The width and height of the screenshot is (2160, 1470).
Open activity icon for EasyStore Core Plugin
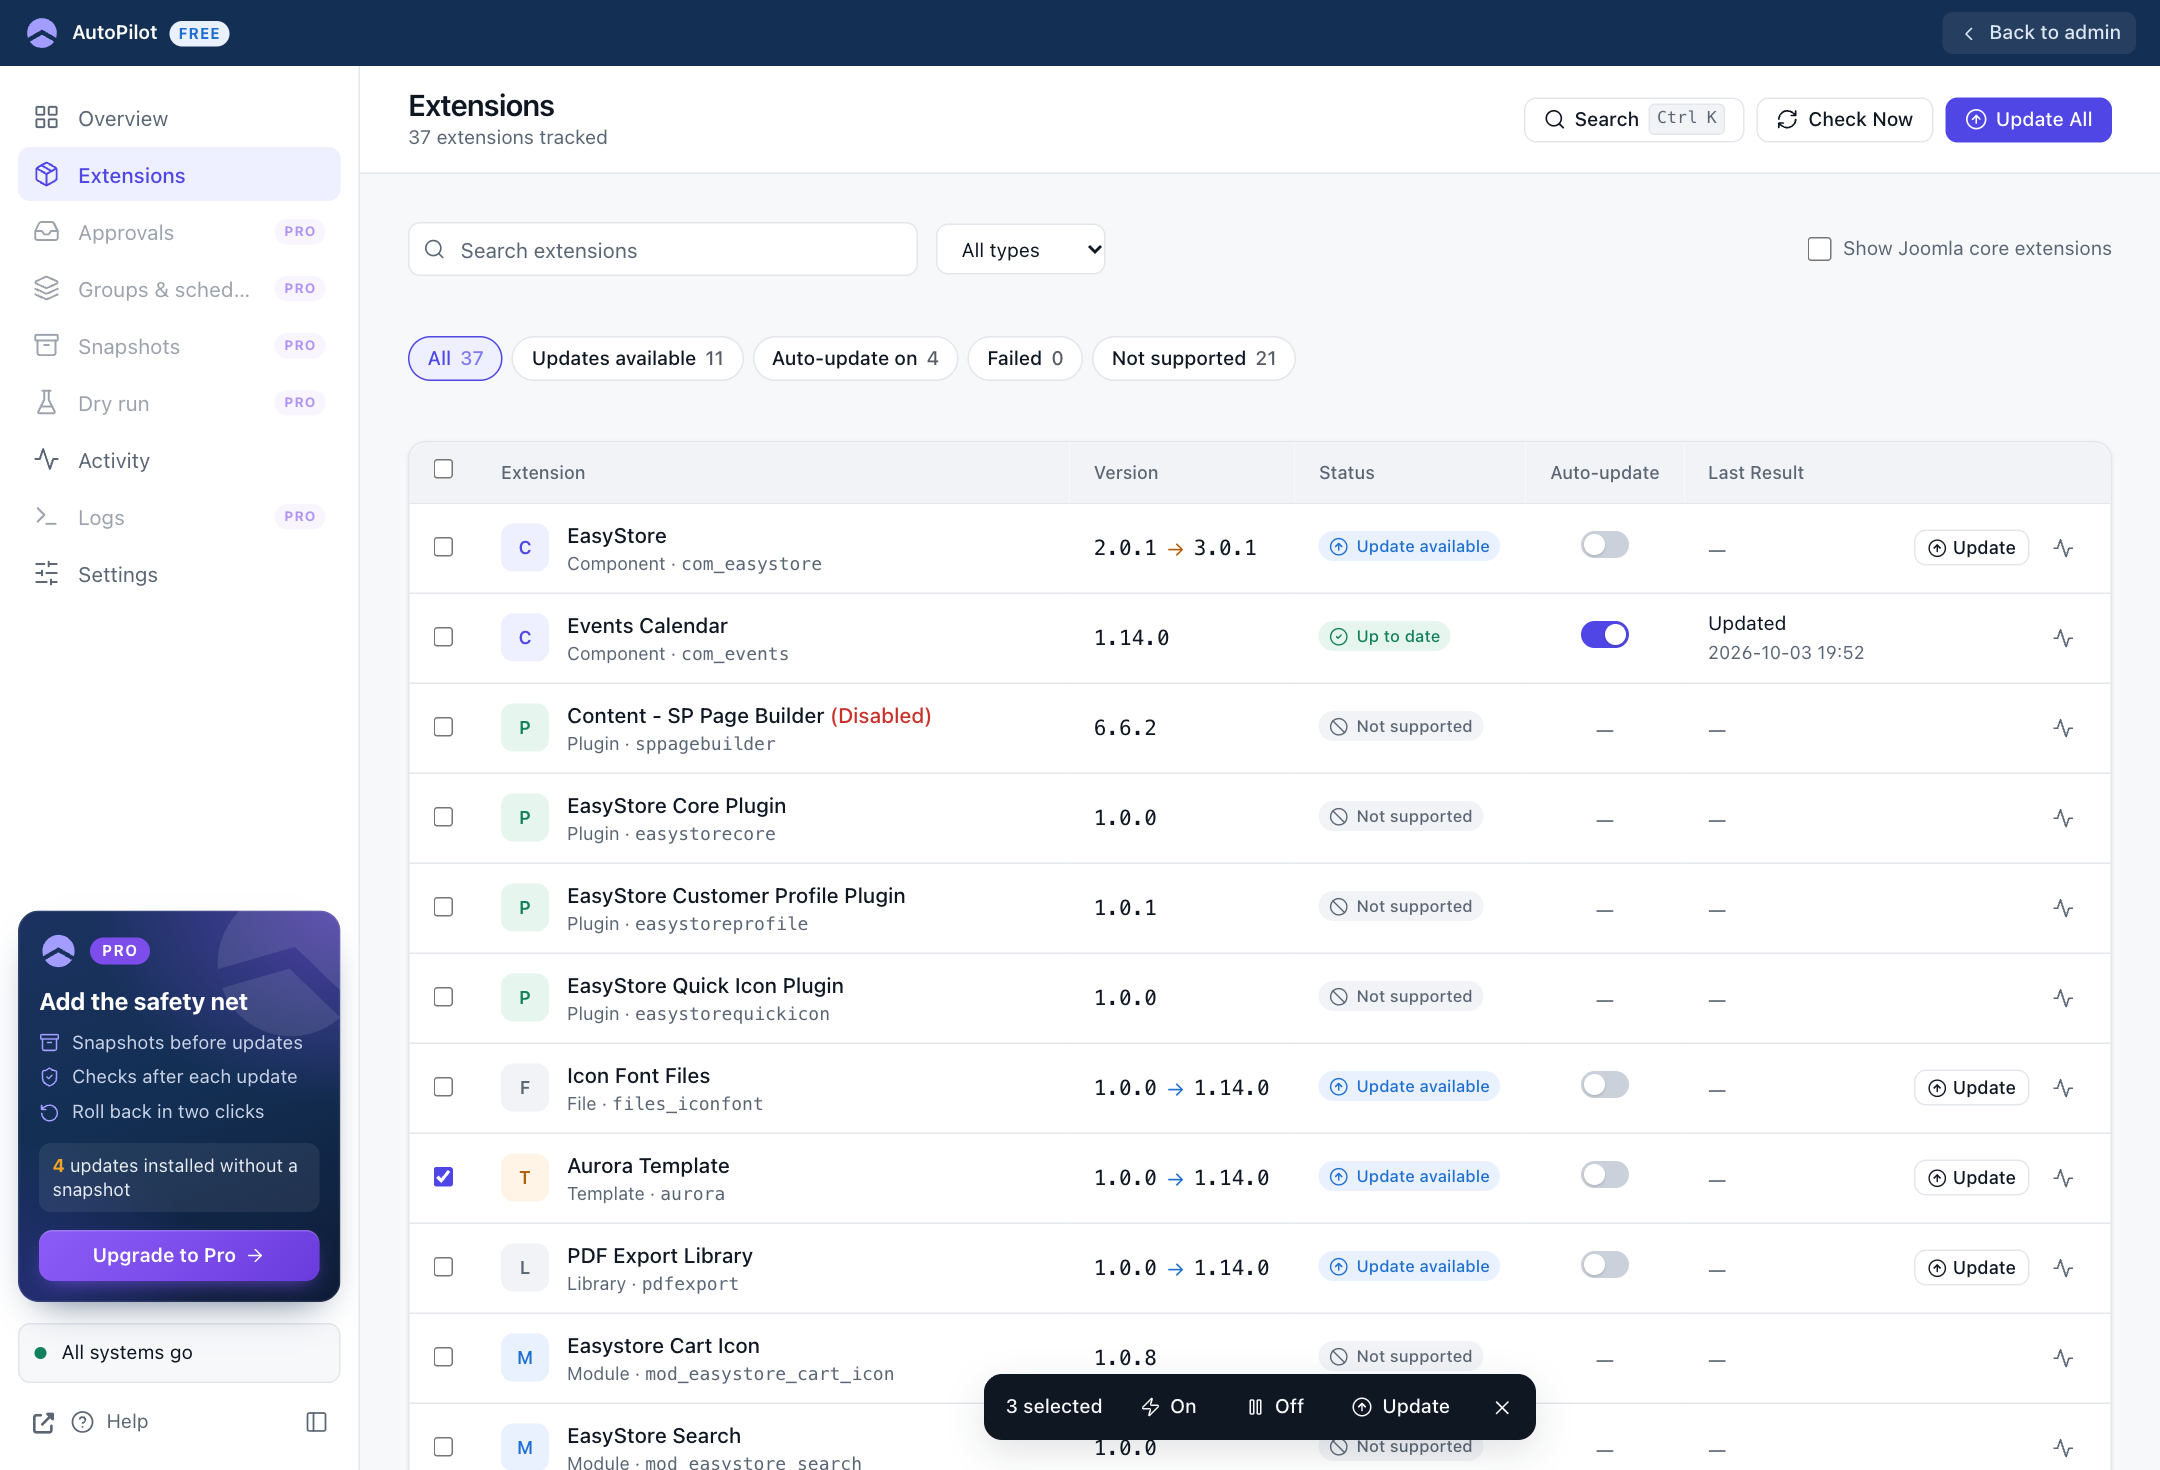click(x=2063, y=818)
